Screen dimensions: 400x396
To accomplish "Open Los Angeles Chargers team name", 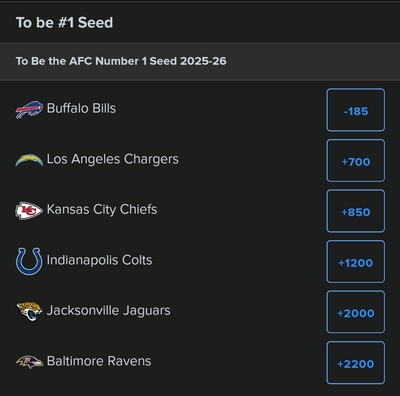I will (113, 159).
